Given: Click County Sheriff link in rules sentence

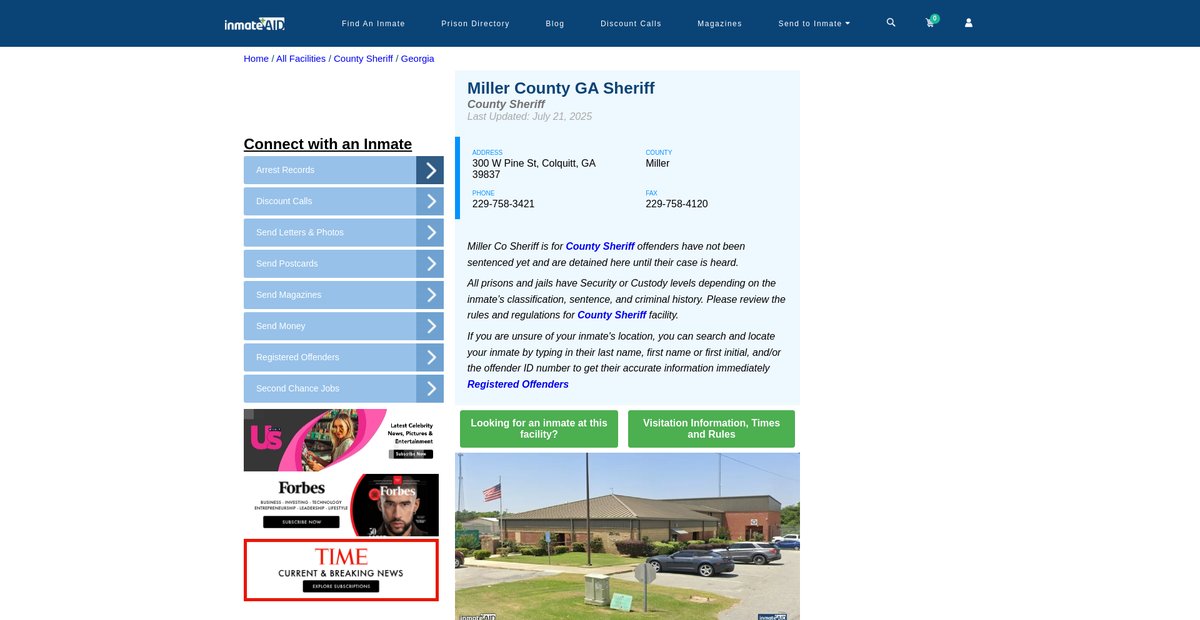Looking at the screenshot, I should click(x=612, y=315).
